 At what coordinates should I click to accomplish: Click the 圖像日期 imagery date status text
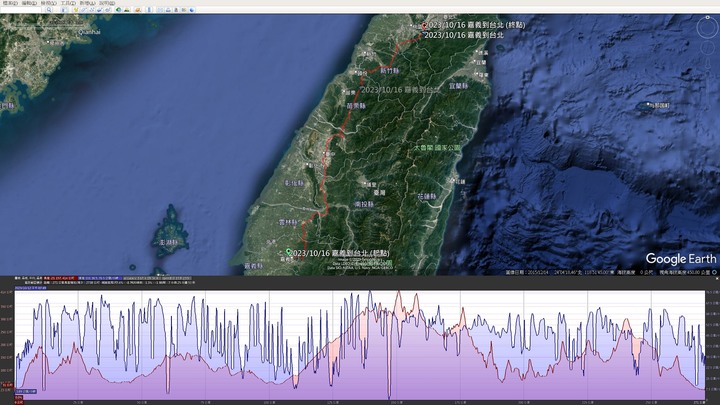coord(527,272)
